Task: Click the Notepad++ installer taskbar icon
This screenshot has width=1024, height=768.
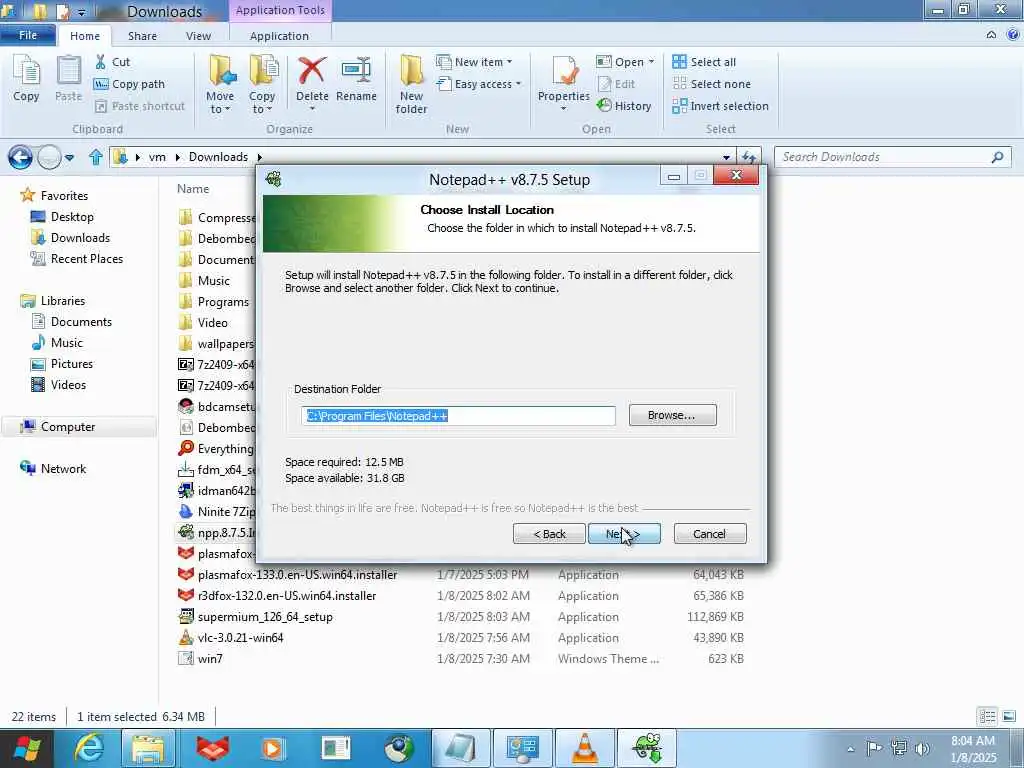Action: coord(647,748)
